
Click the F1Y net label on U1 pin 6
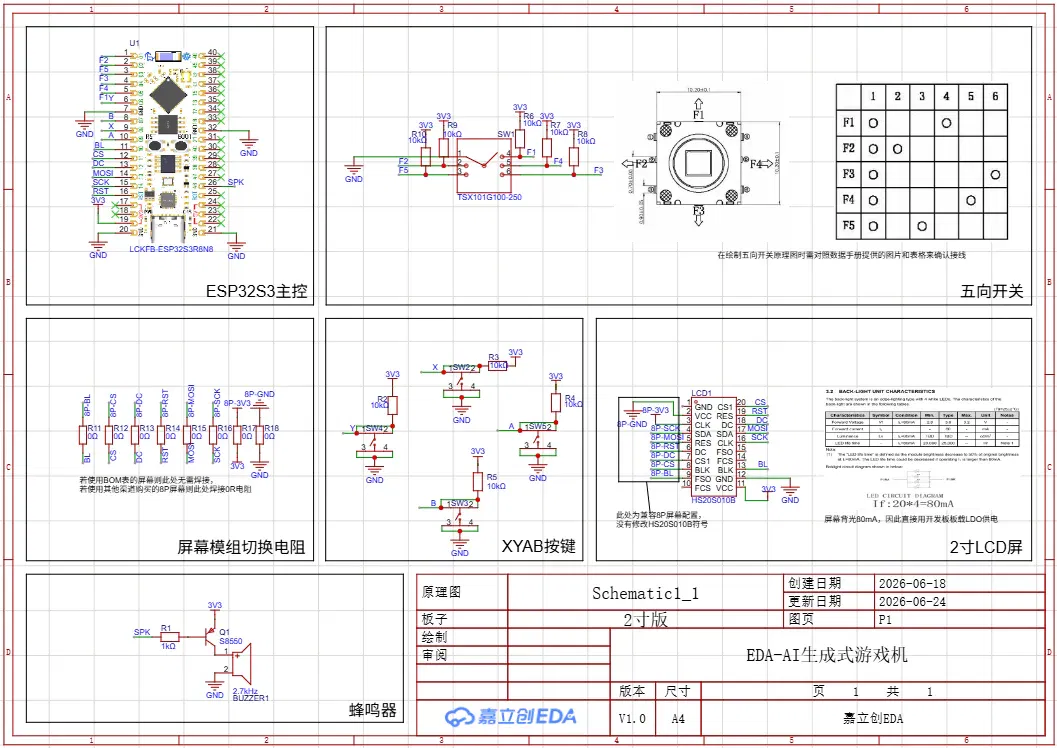click(x=106, y=98)
